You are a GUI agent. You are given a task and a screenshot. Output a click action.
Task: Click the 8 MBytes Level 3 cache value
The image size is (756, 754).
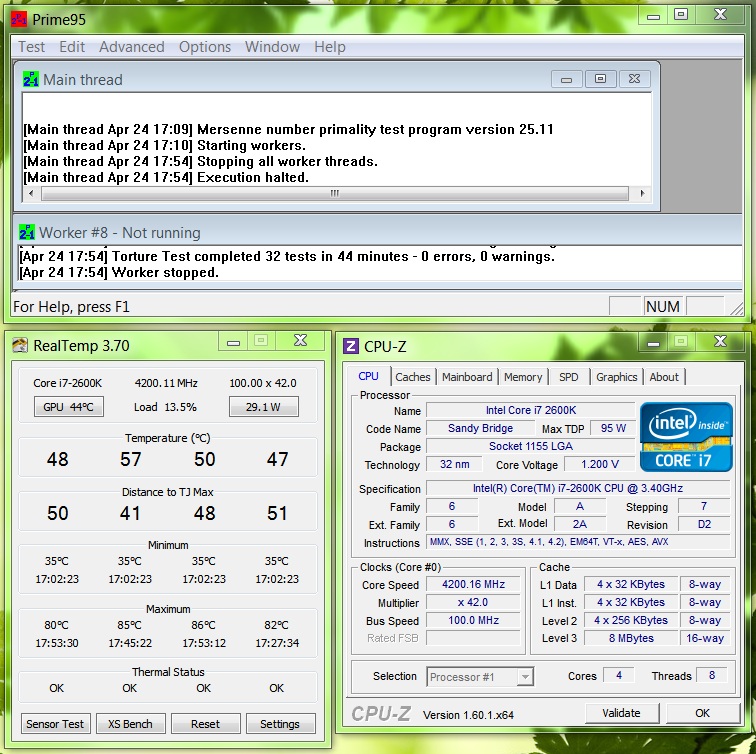click(x=631, y=638)
